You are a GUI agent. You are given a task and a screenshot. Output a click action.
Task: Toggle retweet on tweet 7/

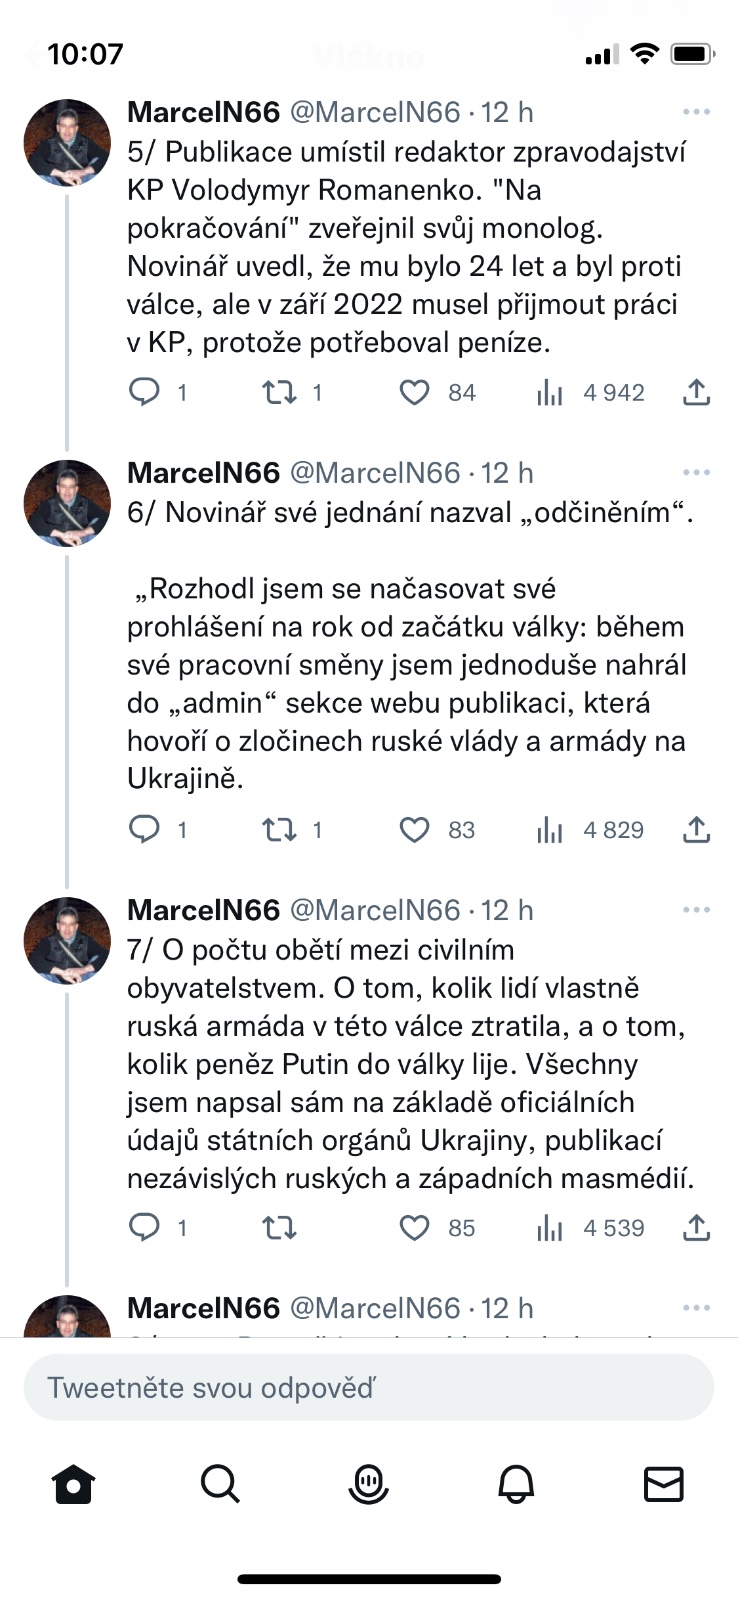click(x=279, y=1227)
